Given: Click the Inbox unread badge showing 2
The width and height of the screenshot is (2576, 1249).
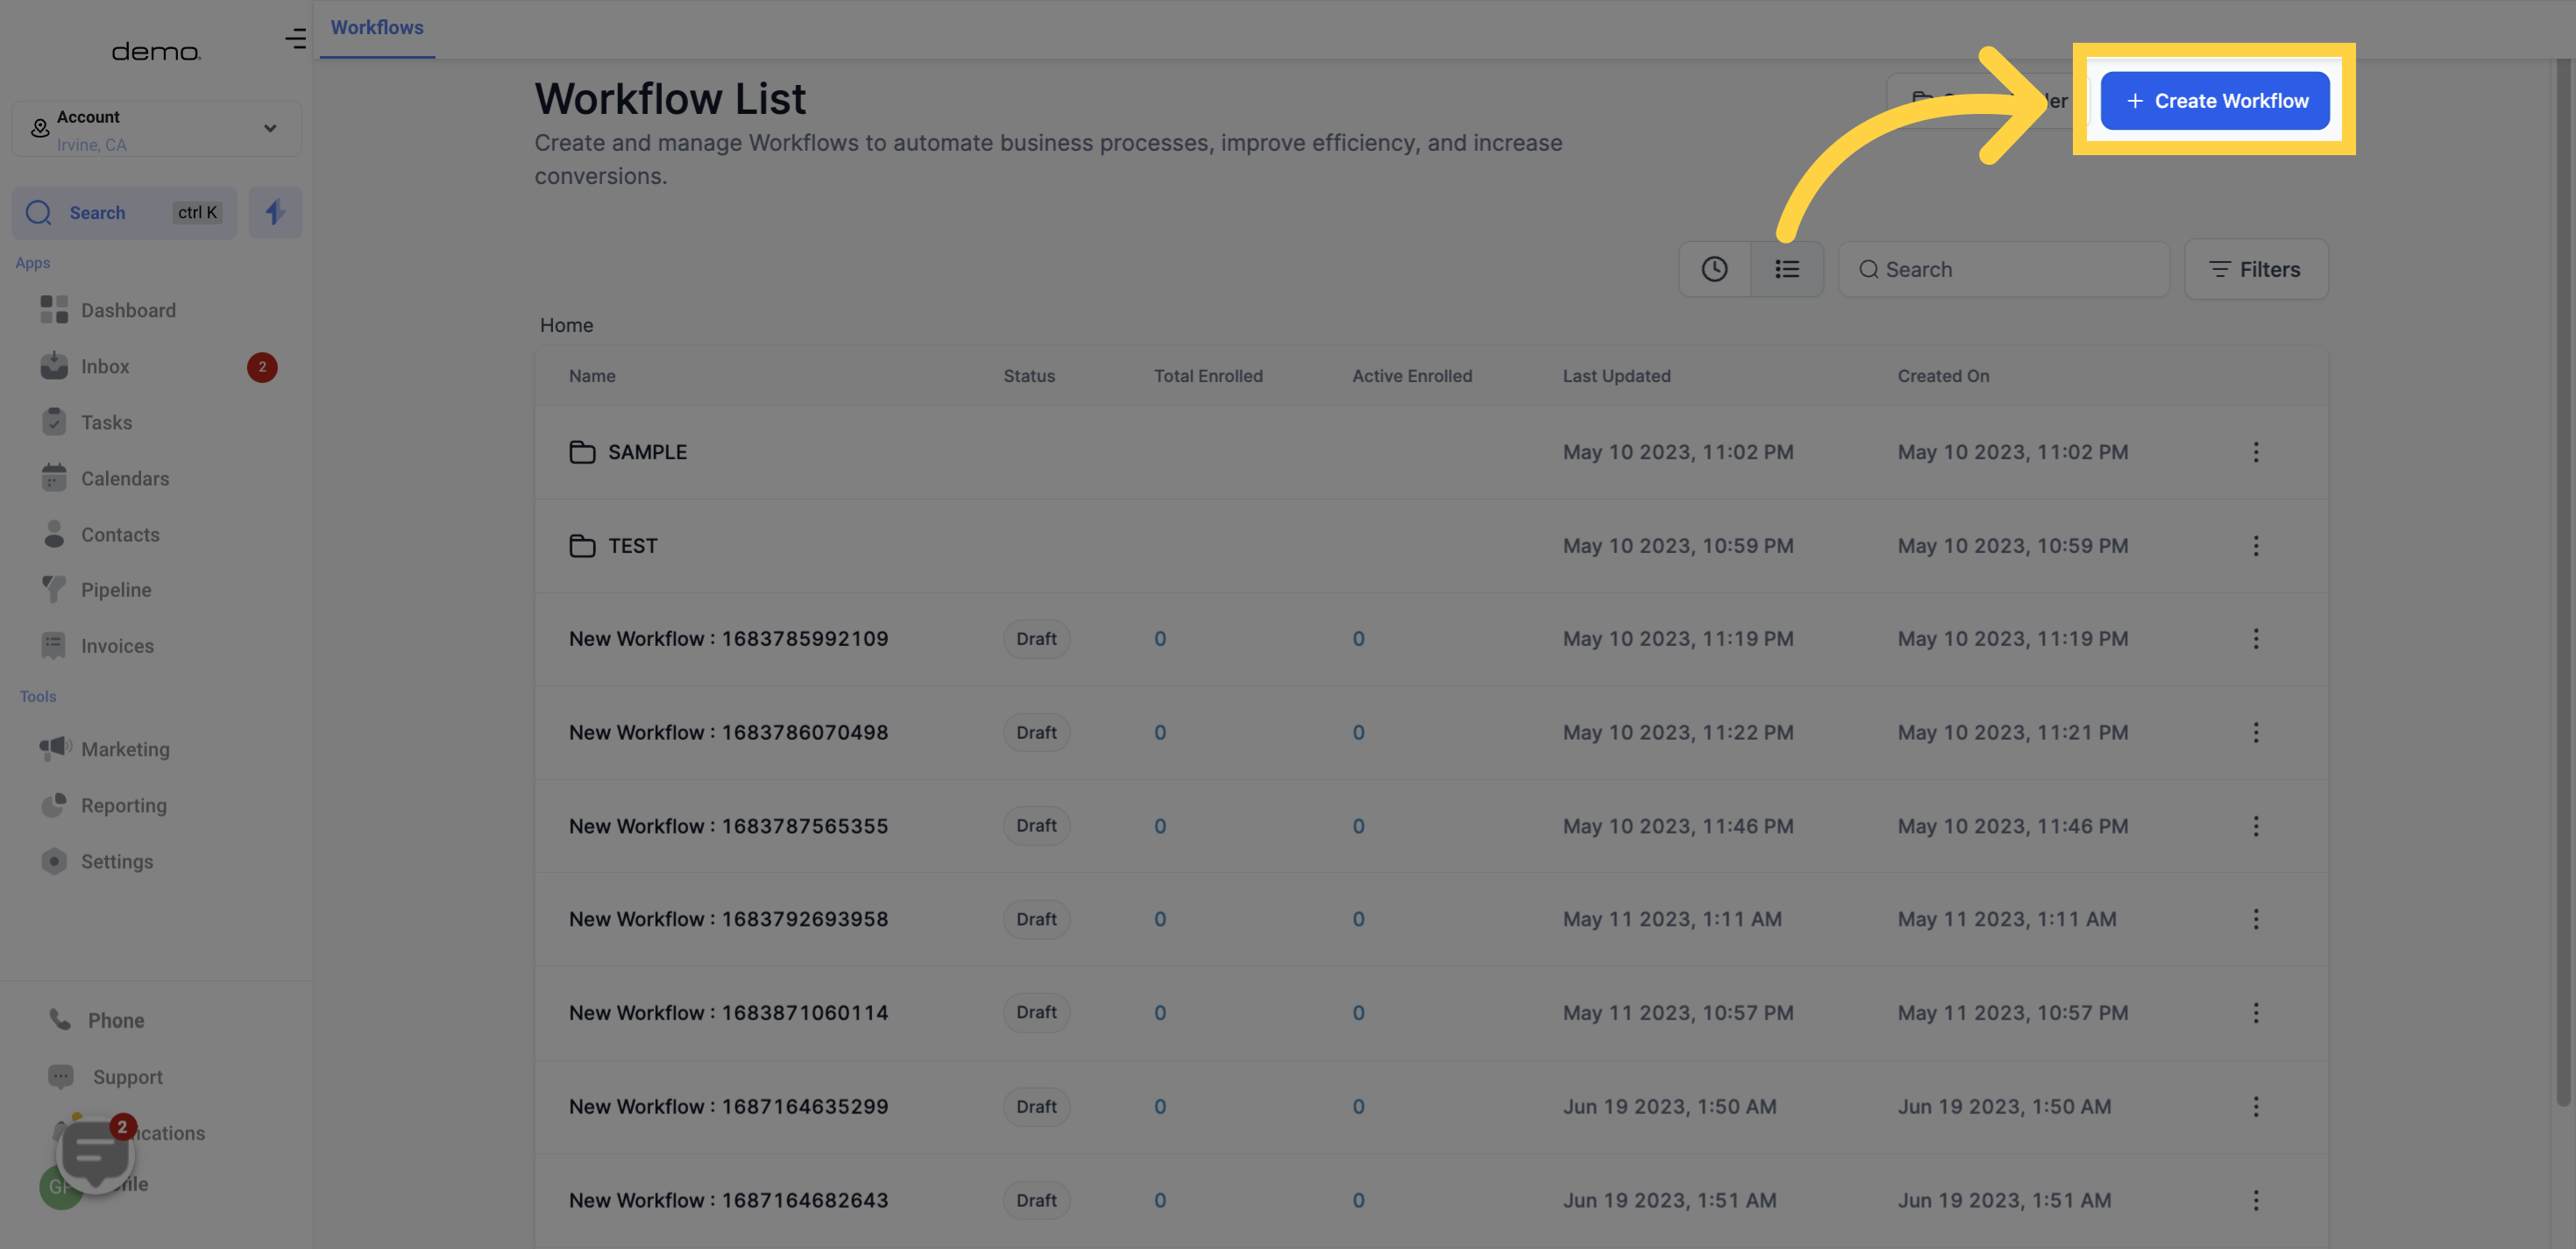Looking at the screenshot, I should point(262,367).
